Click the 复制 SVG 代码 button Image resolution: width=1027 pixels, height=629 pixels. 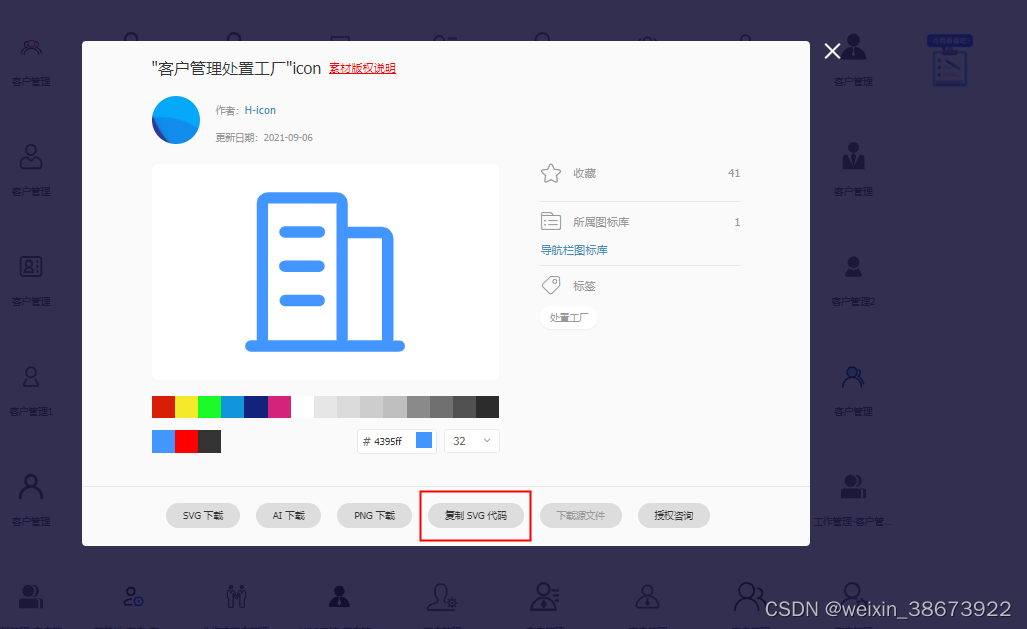point(476,516)
